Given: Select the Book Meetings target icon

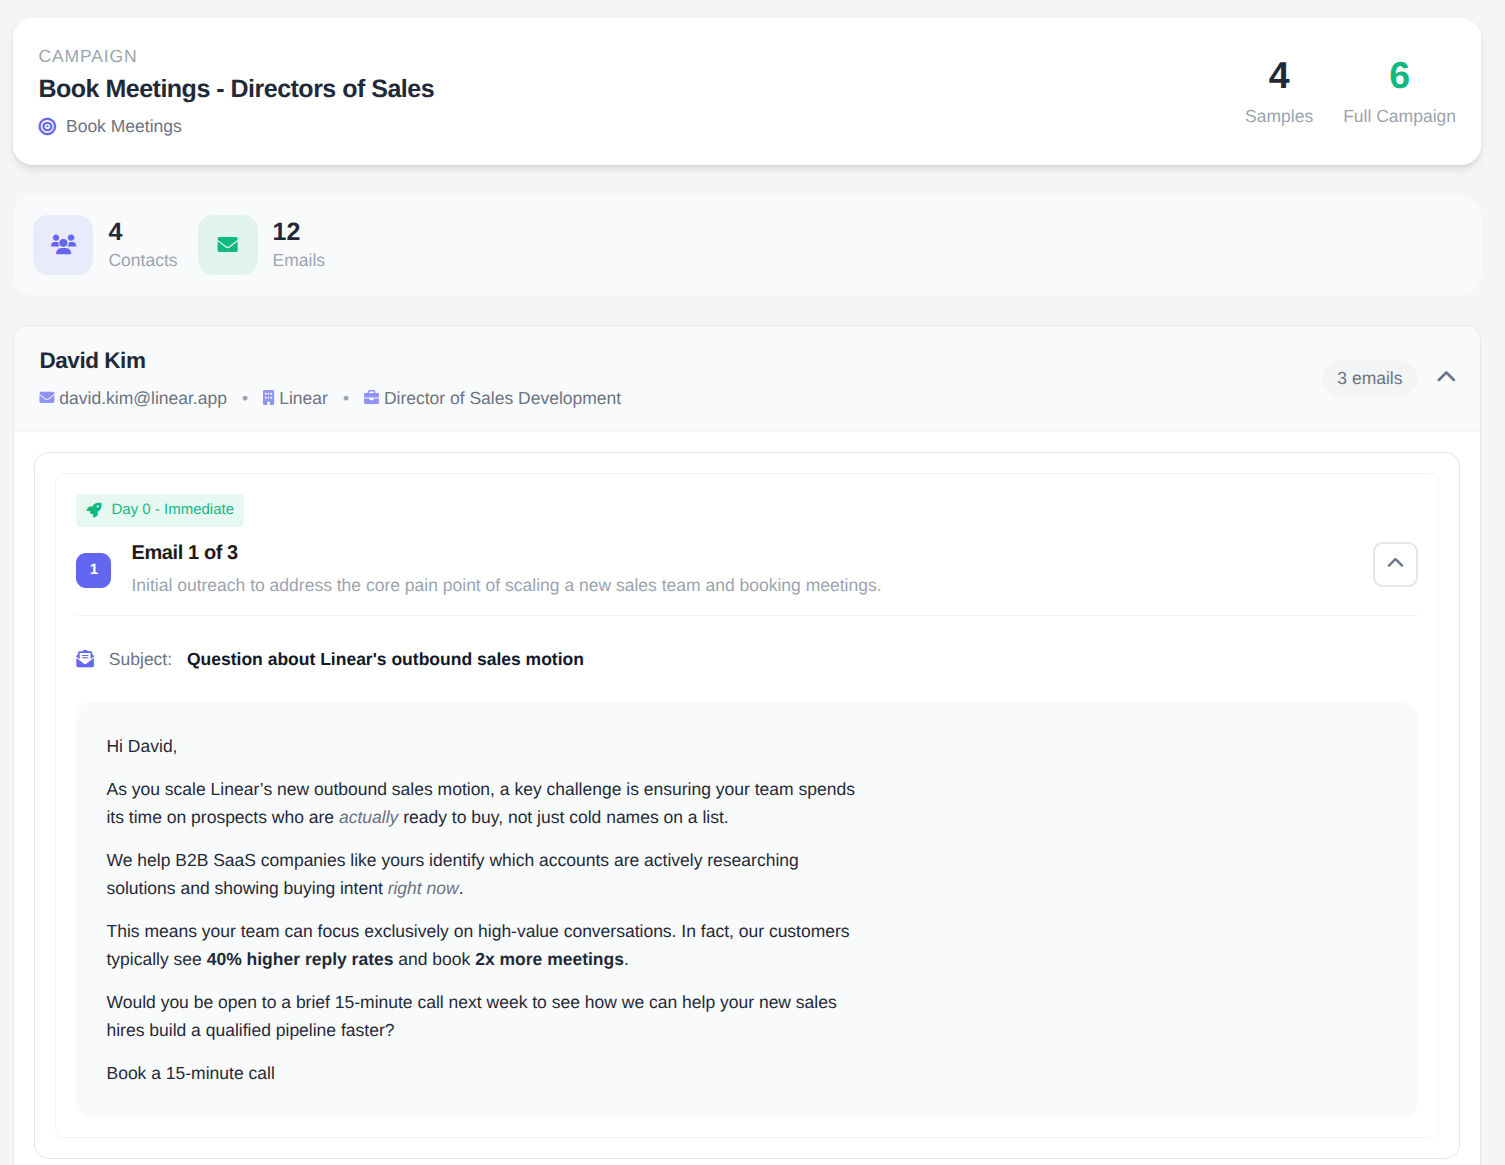Looking at the screenshot, I should [x=47, y=126].
